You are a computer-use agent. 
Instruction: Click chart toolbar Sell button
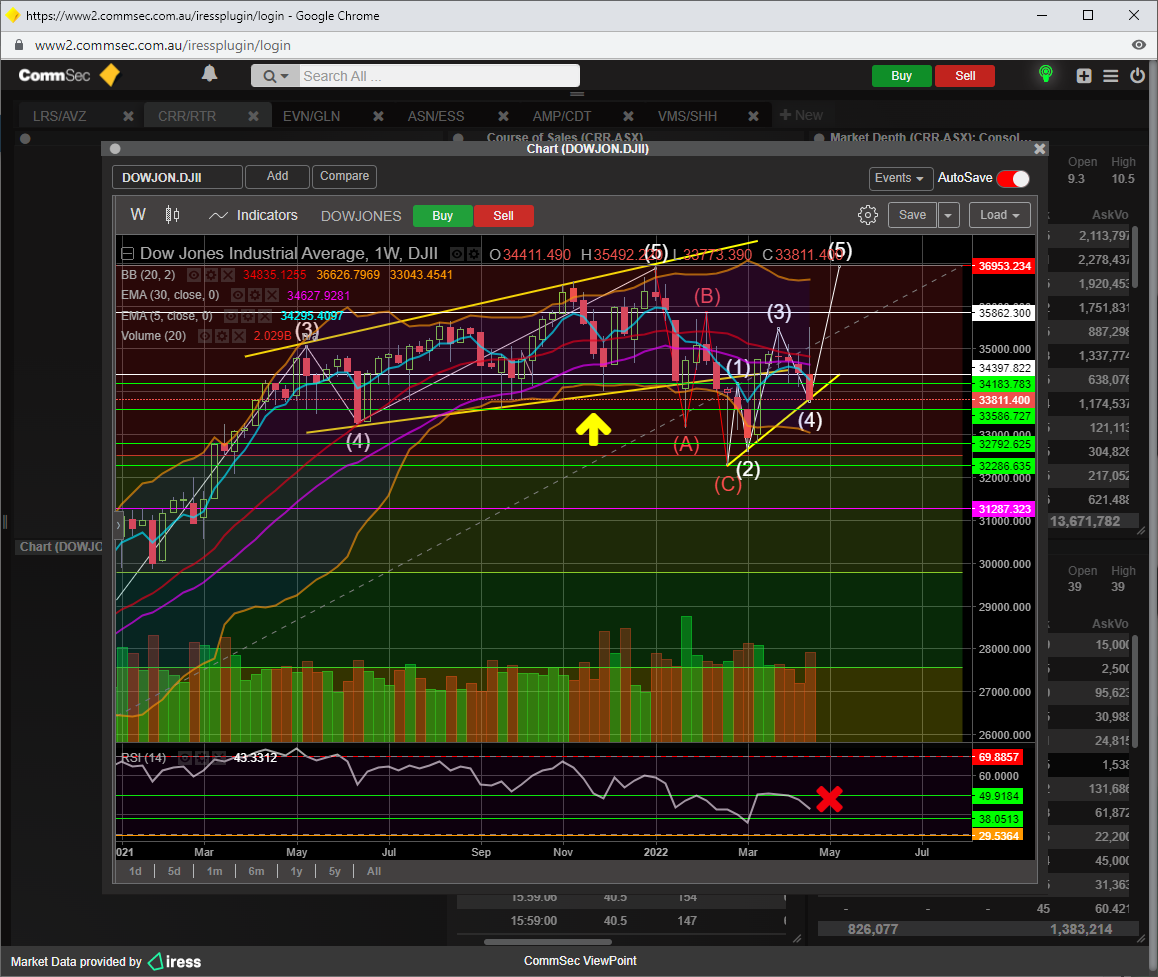coord(504,216)
